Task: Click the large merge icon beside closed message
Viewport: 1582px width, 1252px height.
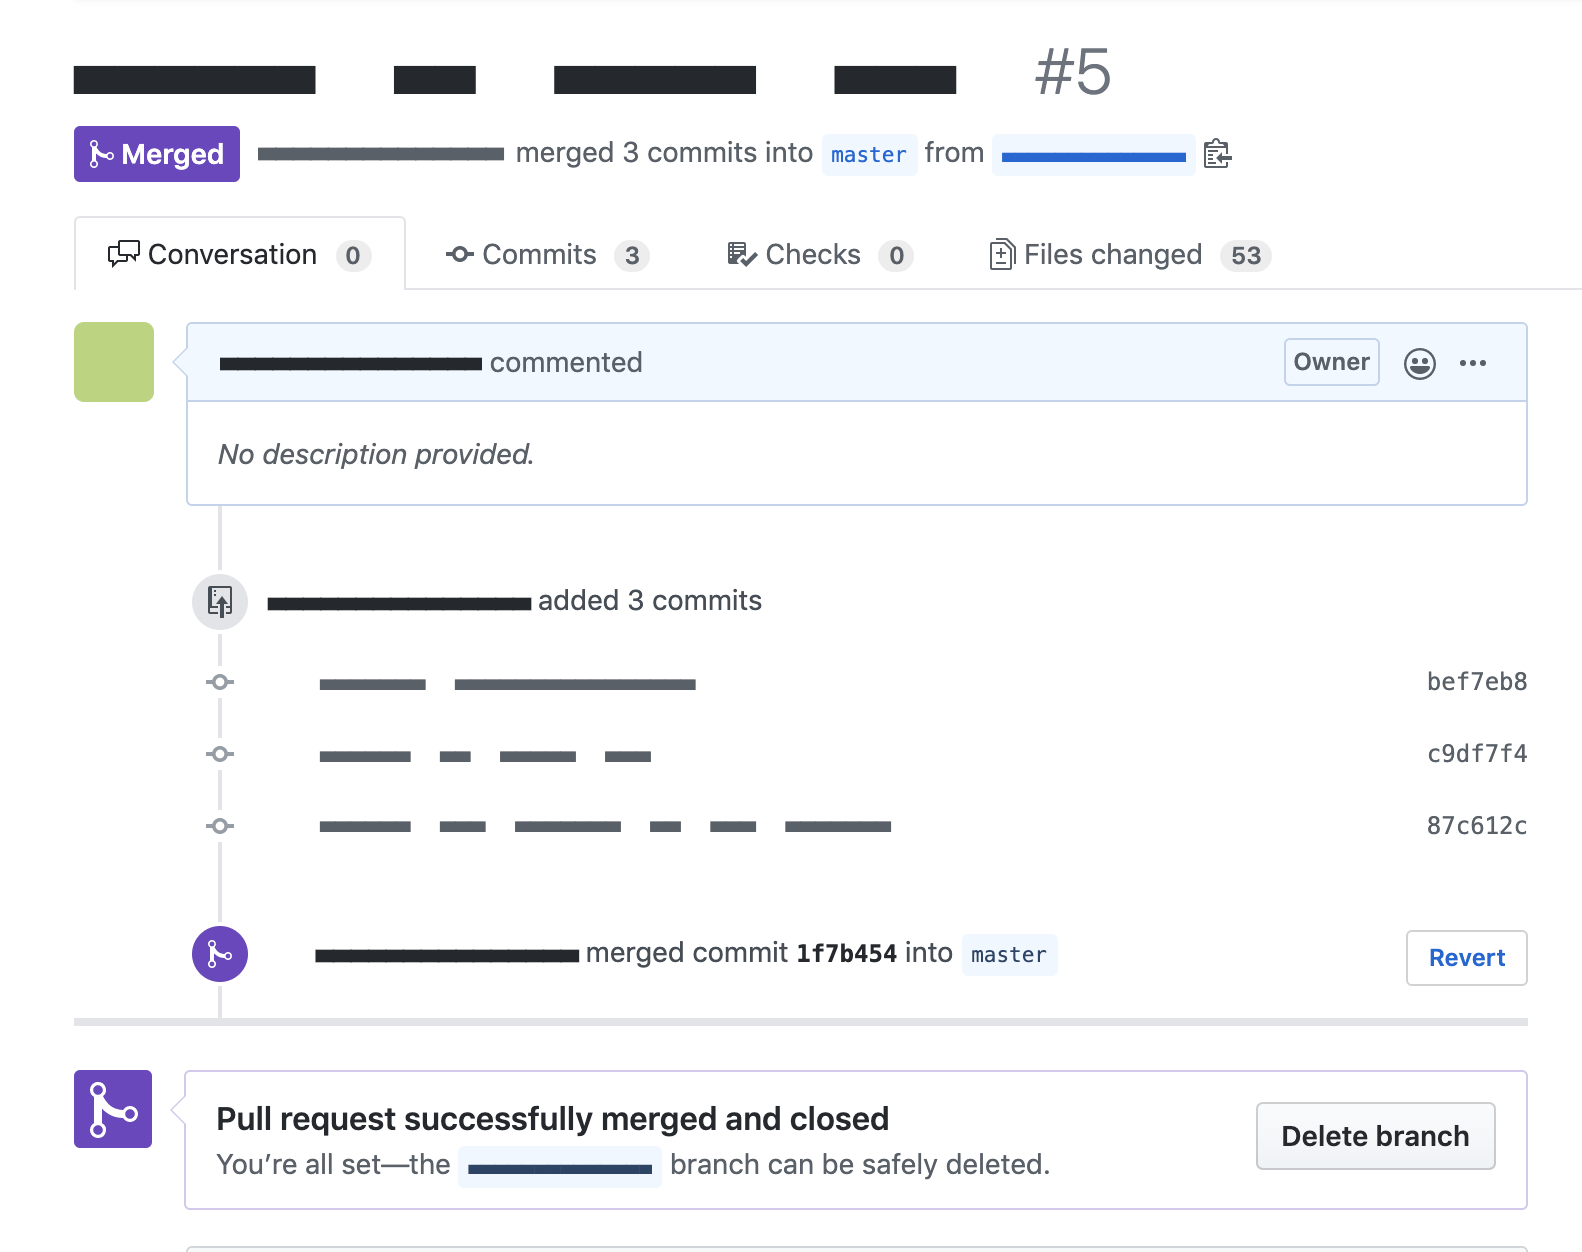Action: (x=113, y=1109)
